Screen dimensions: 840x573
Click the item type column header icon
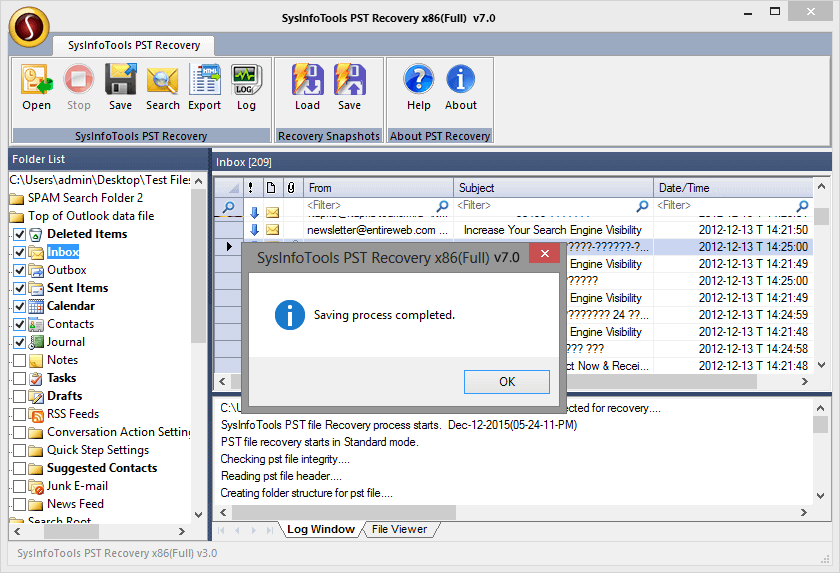click(x=271, y=187)
